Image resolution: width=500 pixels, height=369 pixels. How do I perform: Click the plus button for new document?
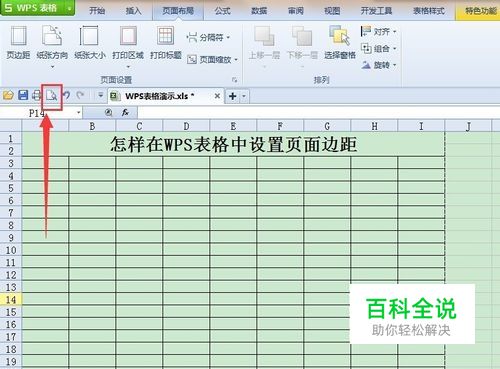click(233, 96)
